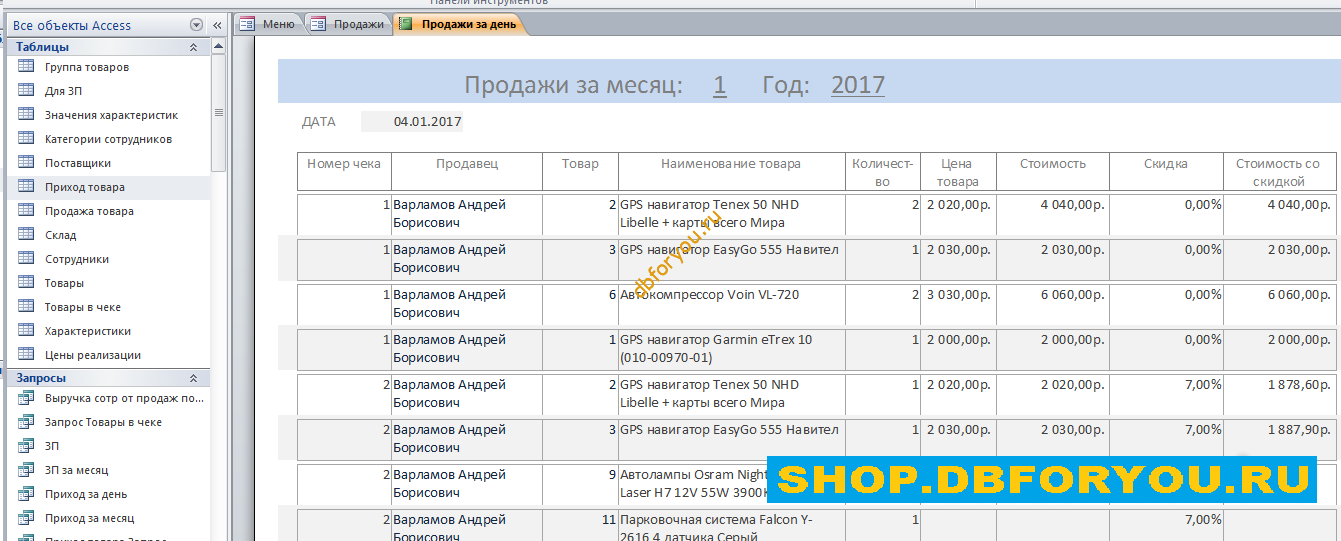Screen dimensions: 1341x541
Task: Click the 1 878,60р. discounted cost cell
Action: tap(1279, 393)
